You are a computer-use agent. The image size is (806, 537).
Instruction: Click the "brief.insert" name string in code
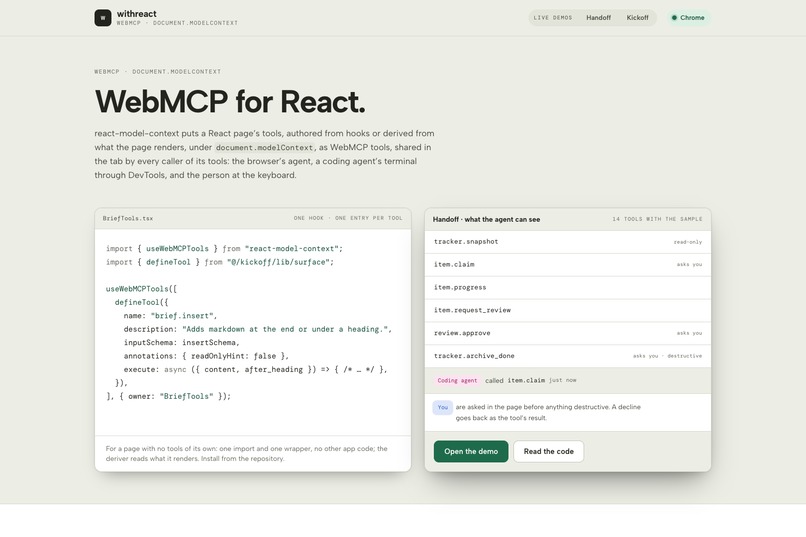point(184,316)
